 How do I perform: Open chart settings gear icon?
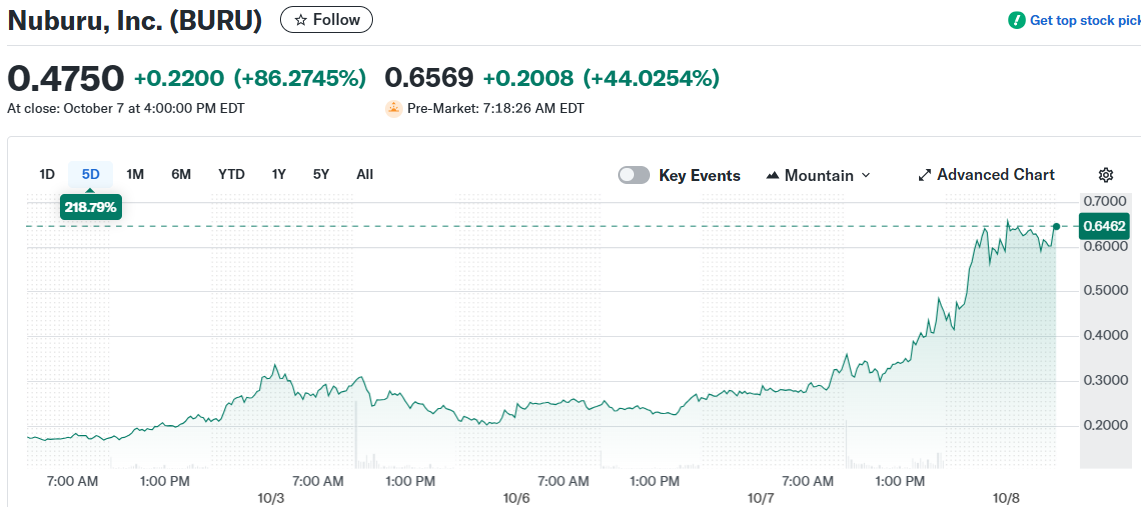1106,175
